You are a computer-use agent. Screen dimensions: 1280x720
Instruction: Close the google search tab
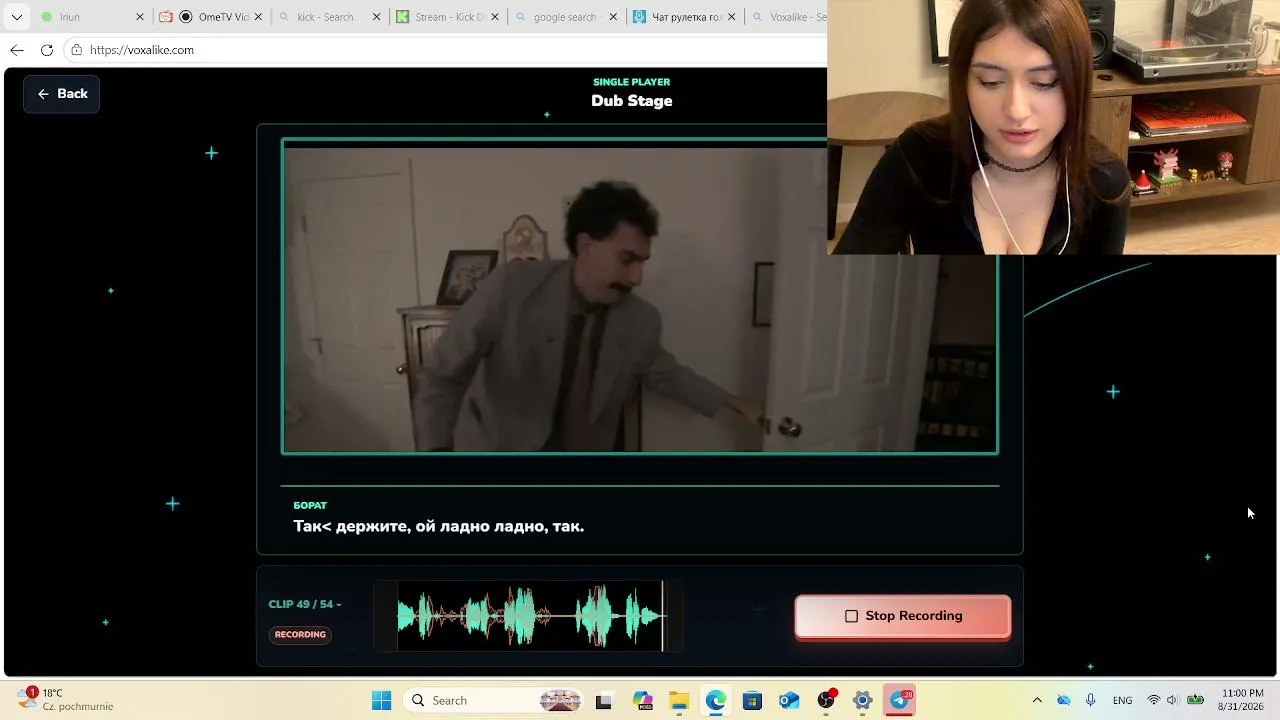click(613, 17)
